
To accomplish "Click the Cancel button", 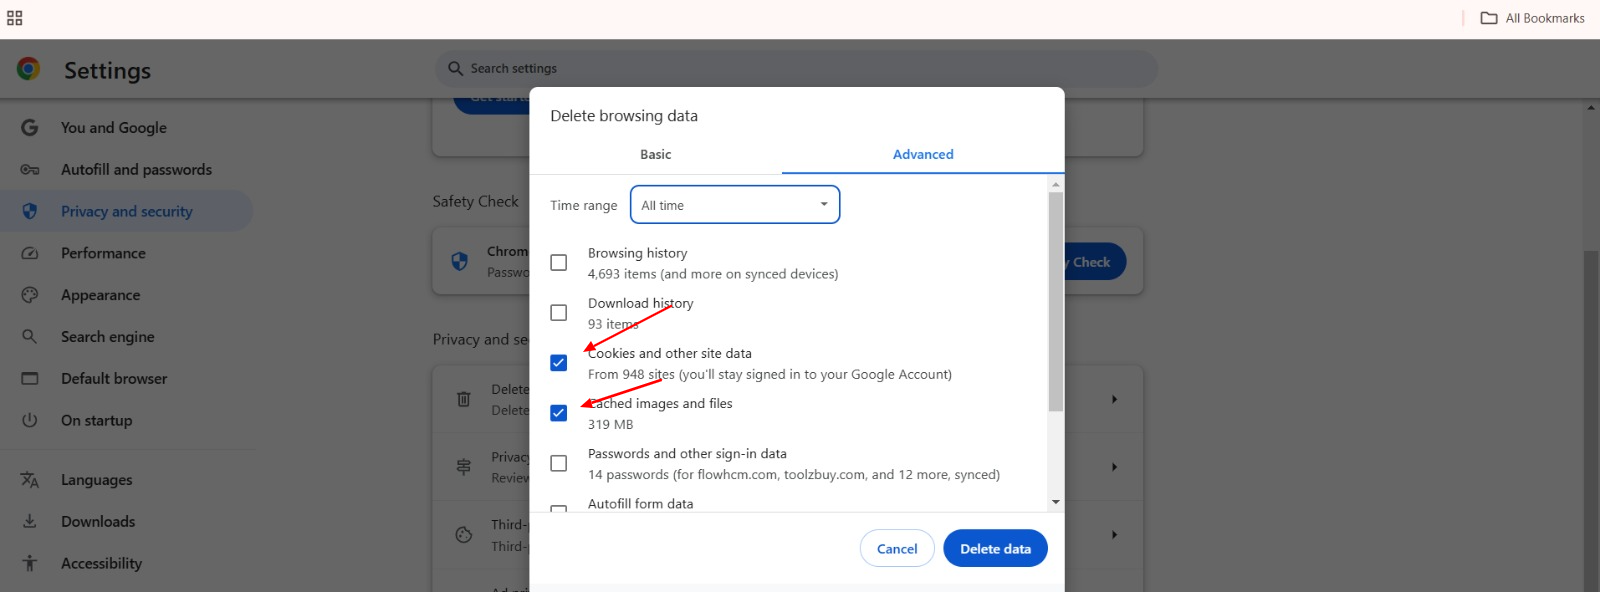I will (x=897, y=549).
